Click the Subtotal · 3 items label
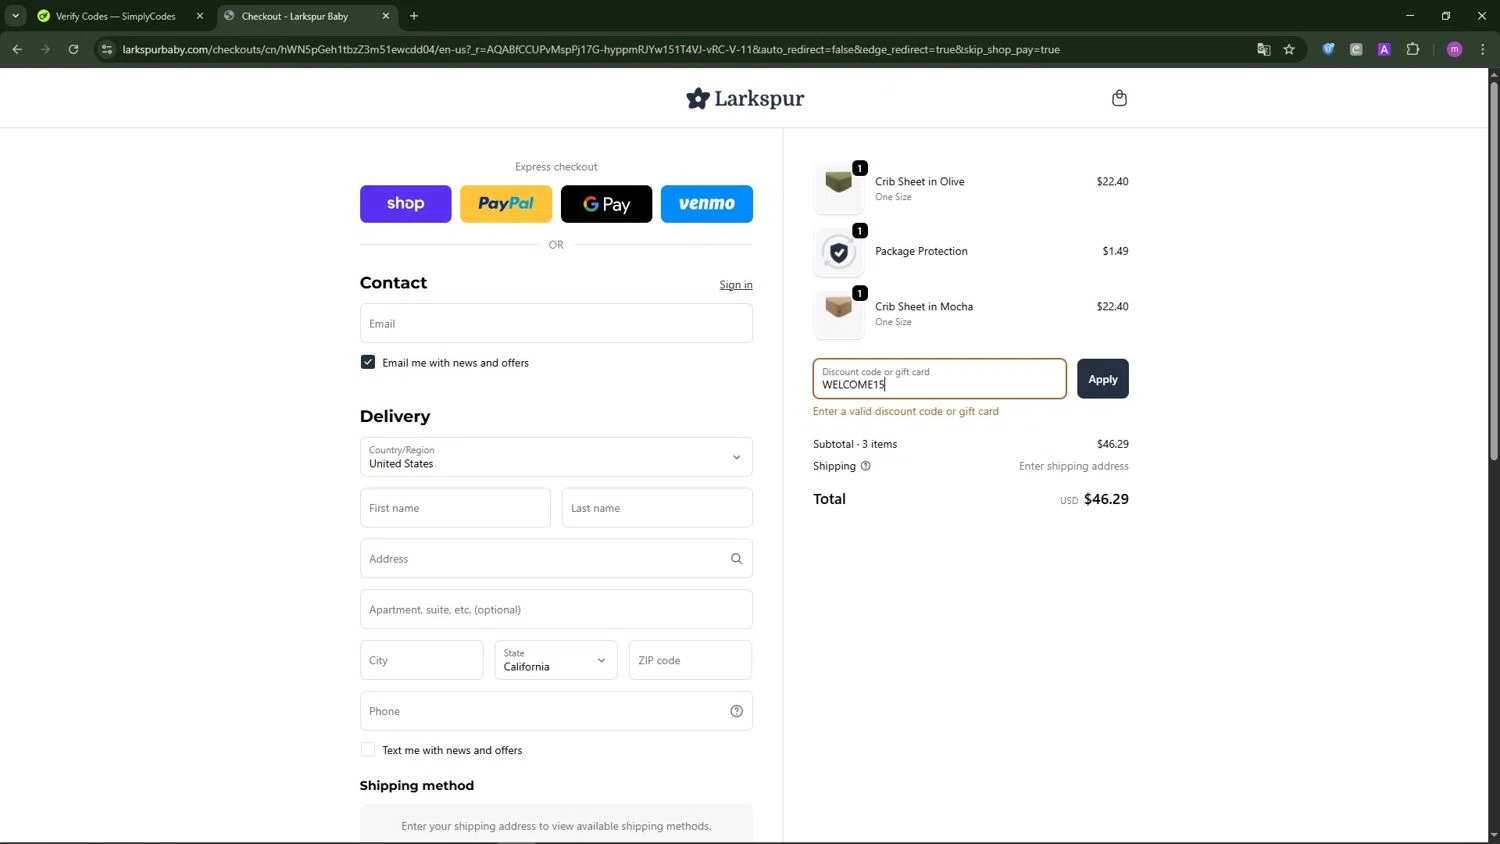Image resolution: width=1500 pixels, height=844 pixels. tap(855, 444)
